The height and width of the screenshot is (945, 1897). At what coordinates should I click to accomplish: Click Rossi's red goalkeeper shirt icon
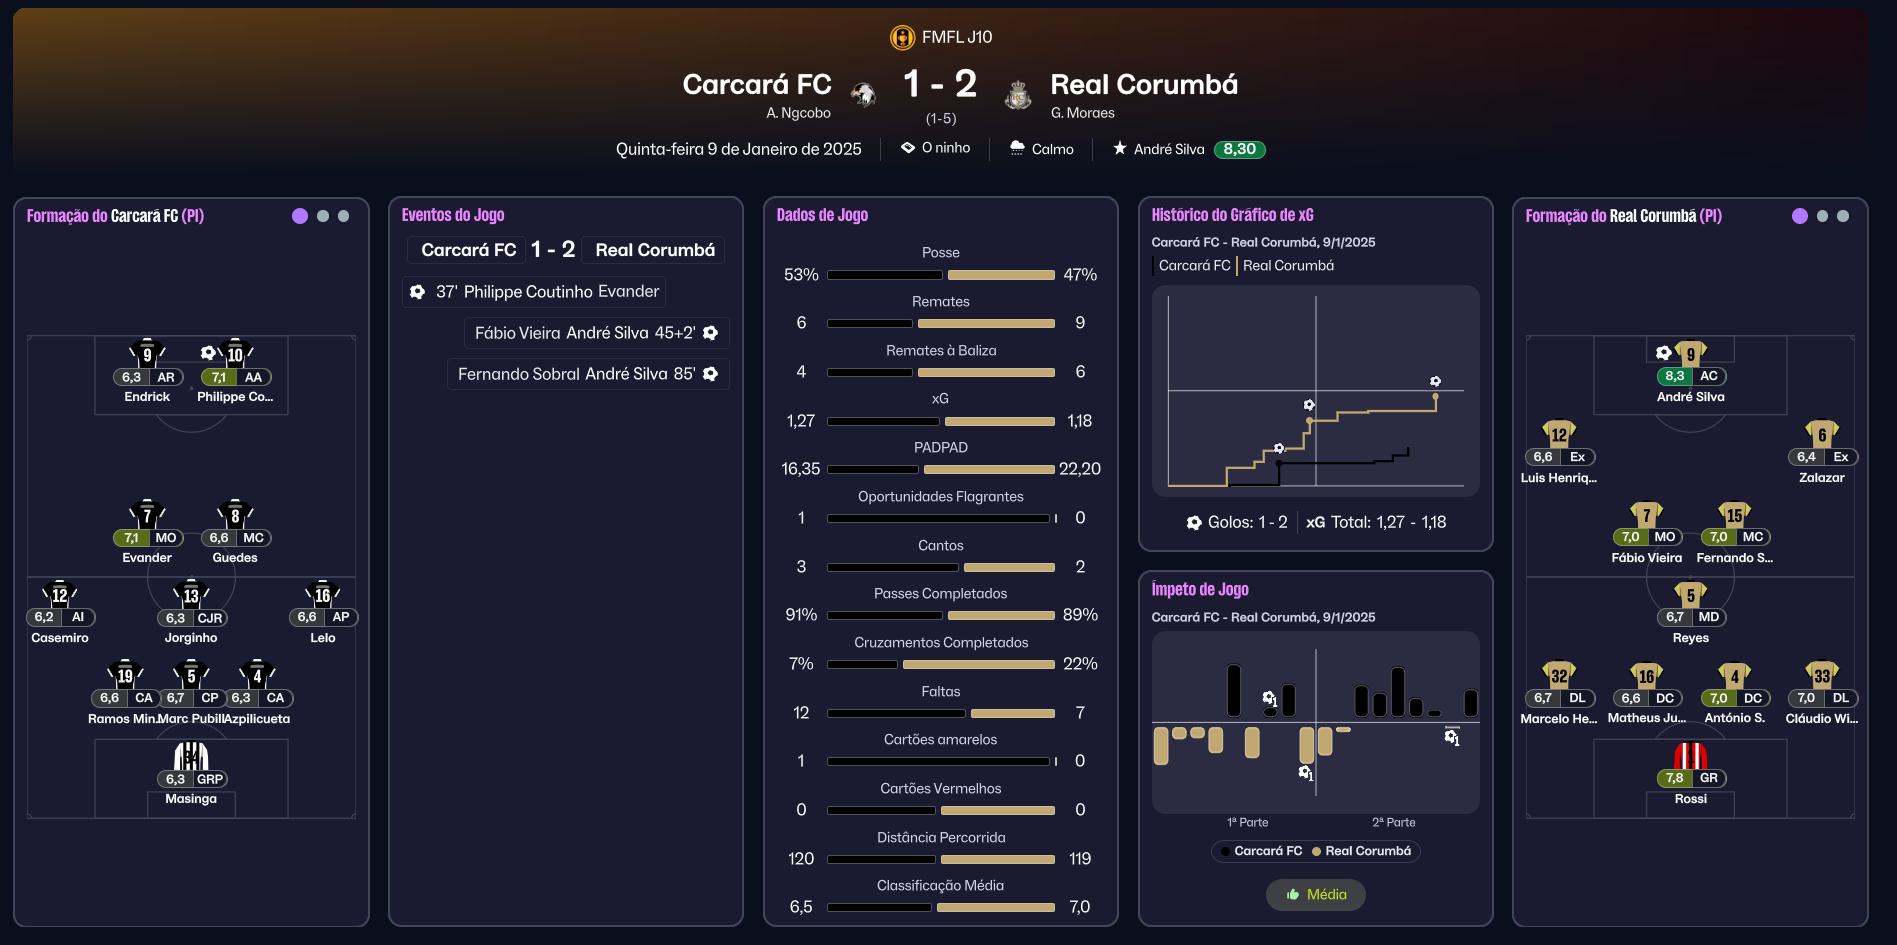tap(1690, 755)
